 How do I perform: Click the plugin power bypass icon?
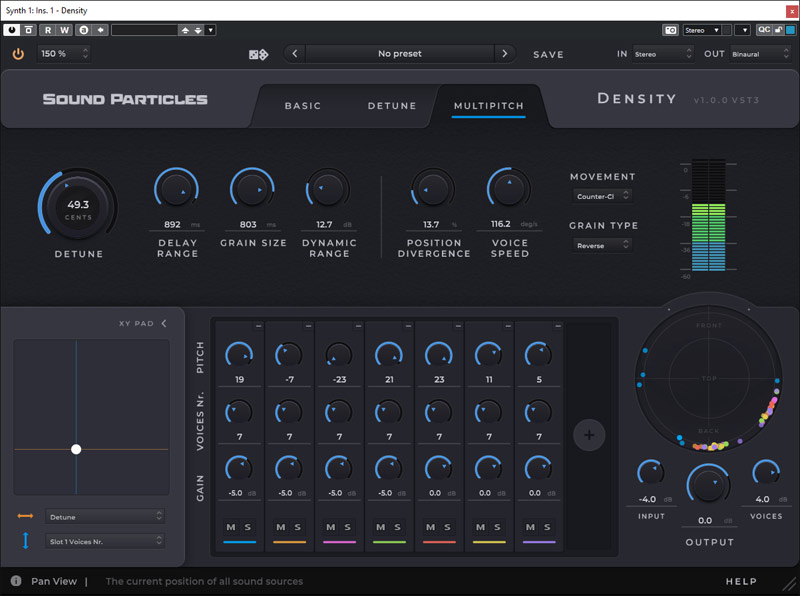pyautogui.click(x=18, y=54)
